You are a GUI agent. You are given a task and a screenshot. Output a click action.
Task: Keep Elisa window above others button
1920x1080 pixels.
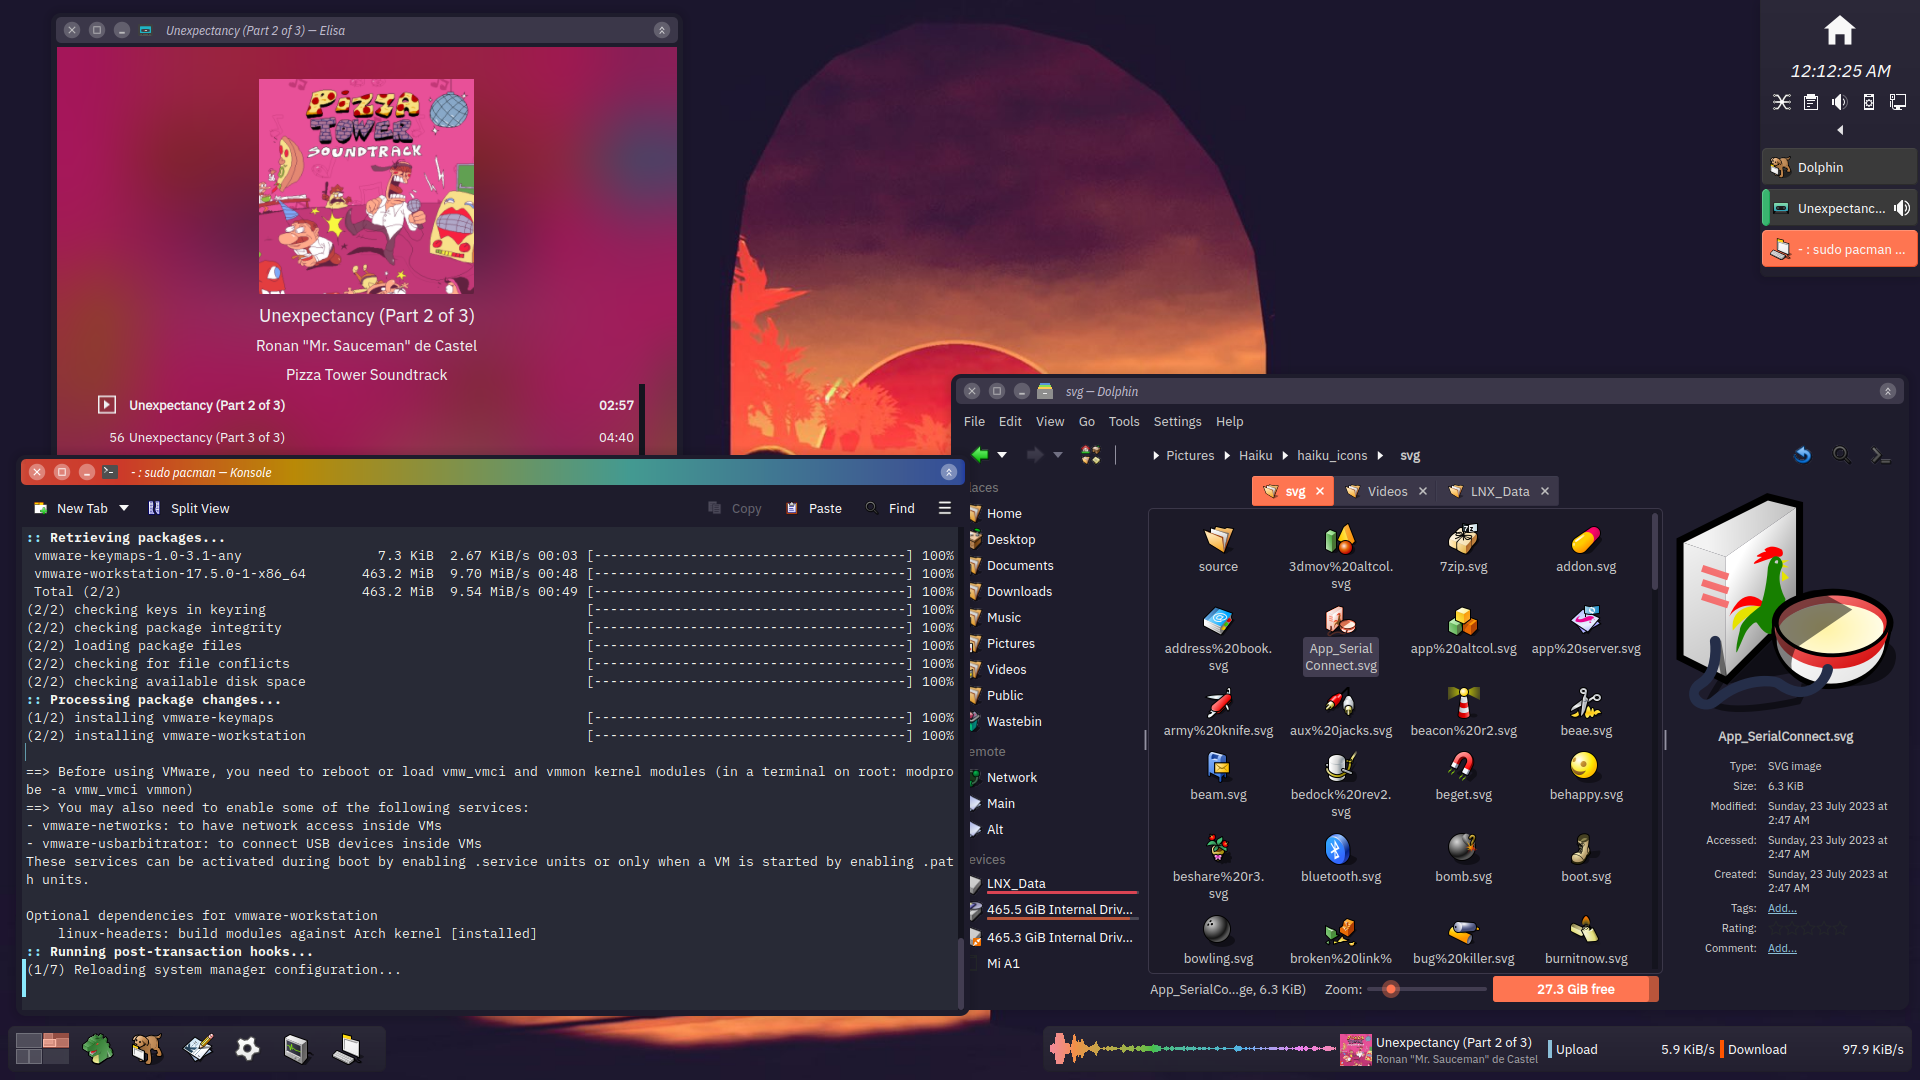[x=661, y=30]
